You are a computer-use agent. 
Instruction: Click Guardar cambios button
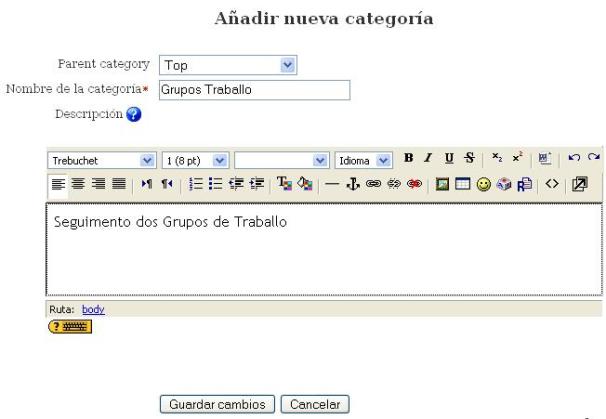coord(217,404)
